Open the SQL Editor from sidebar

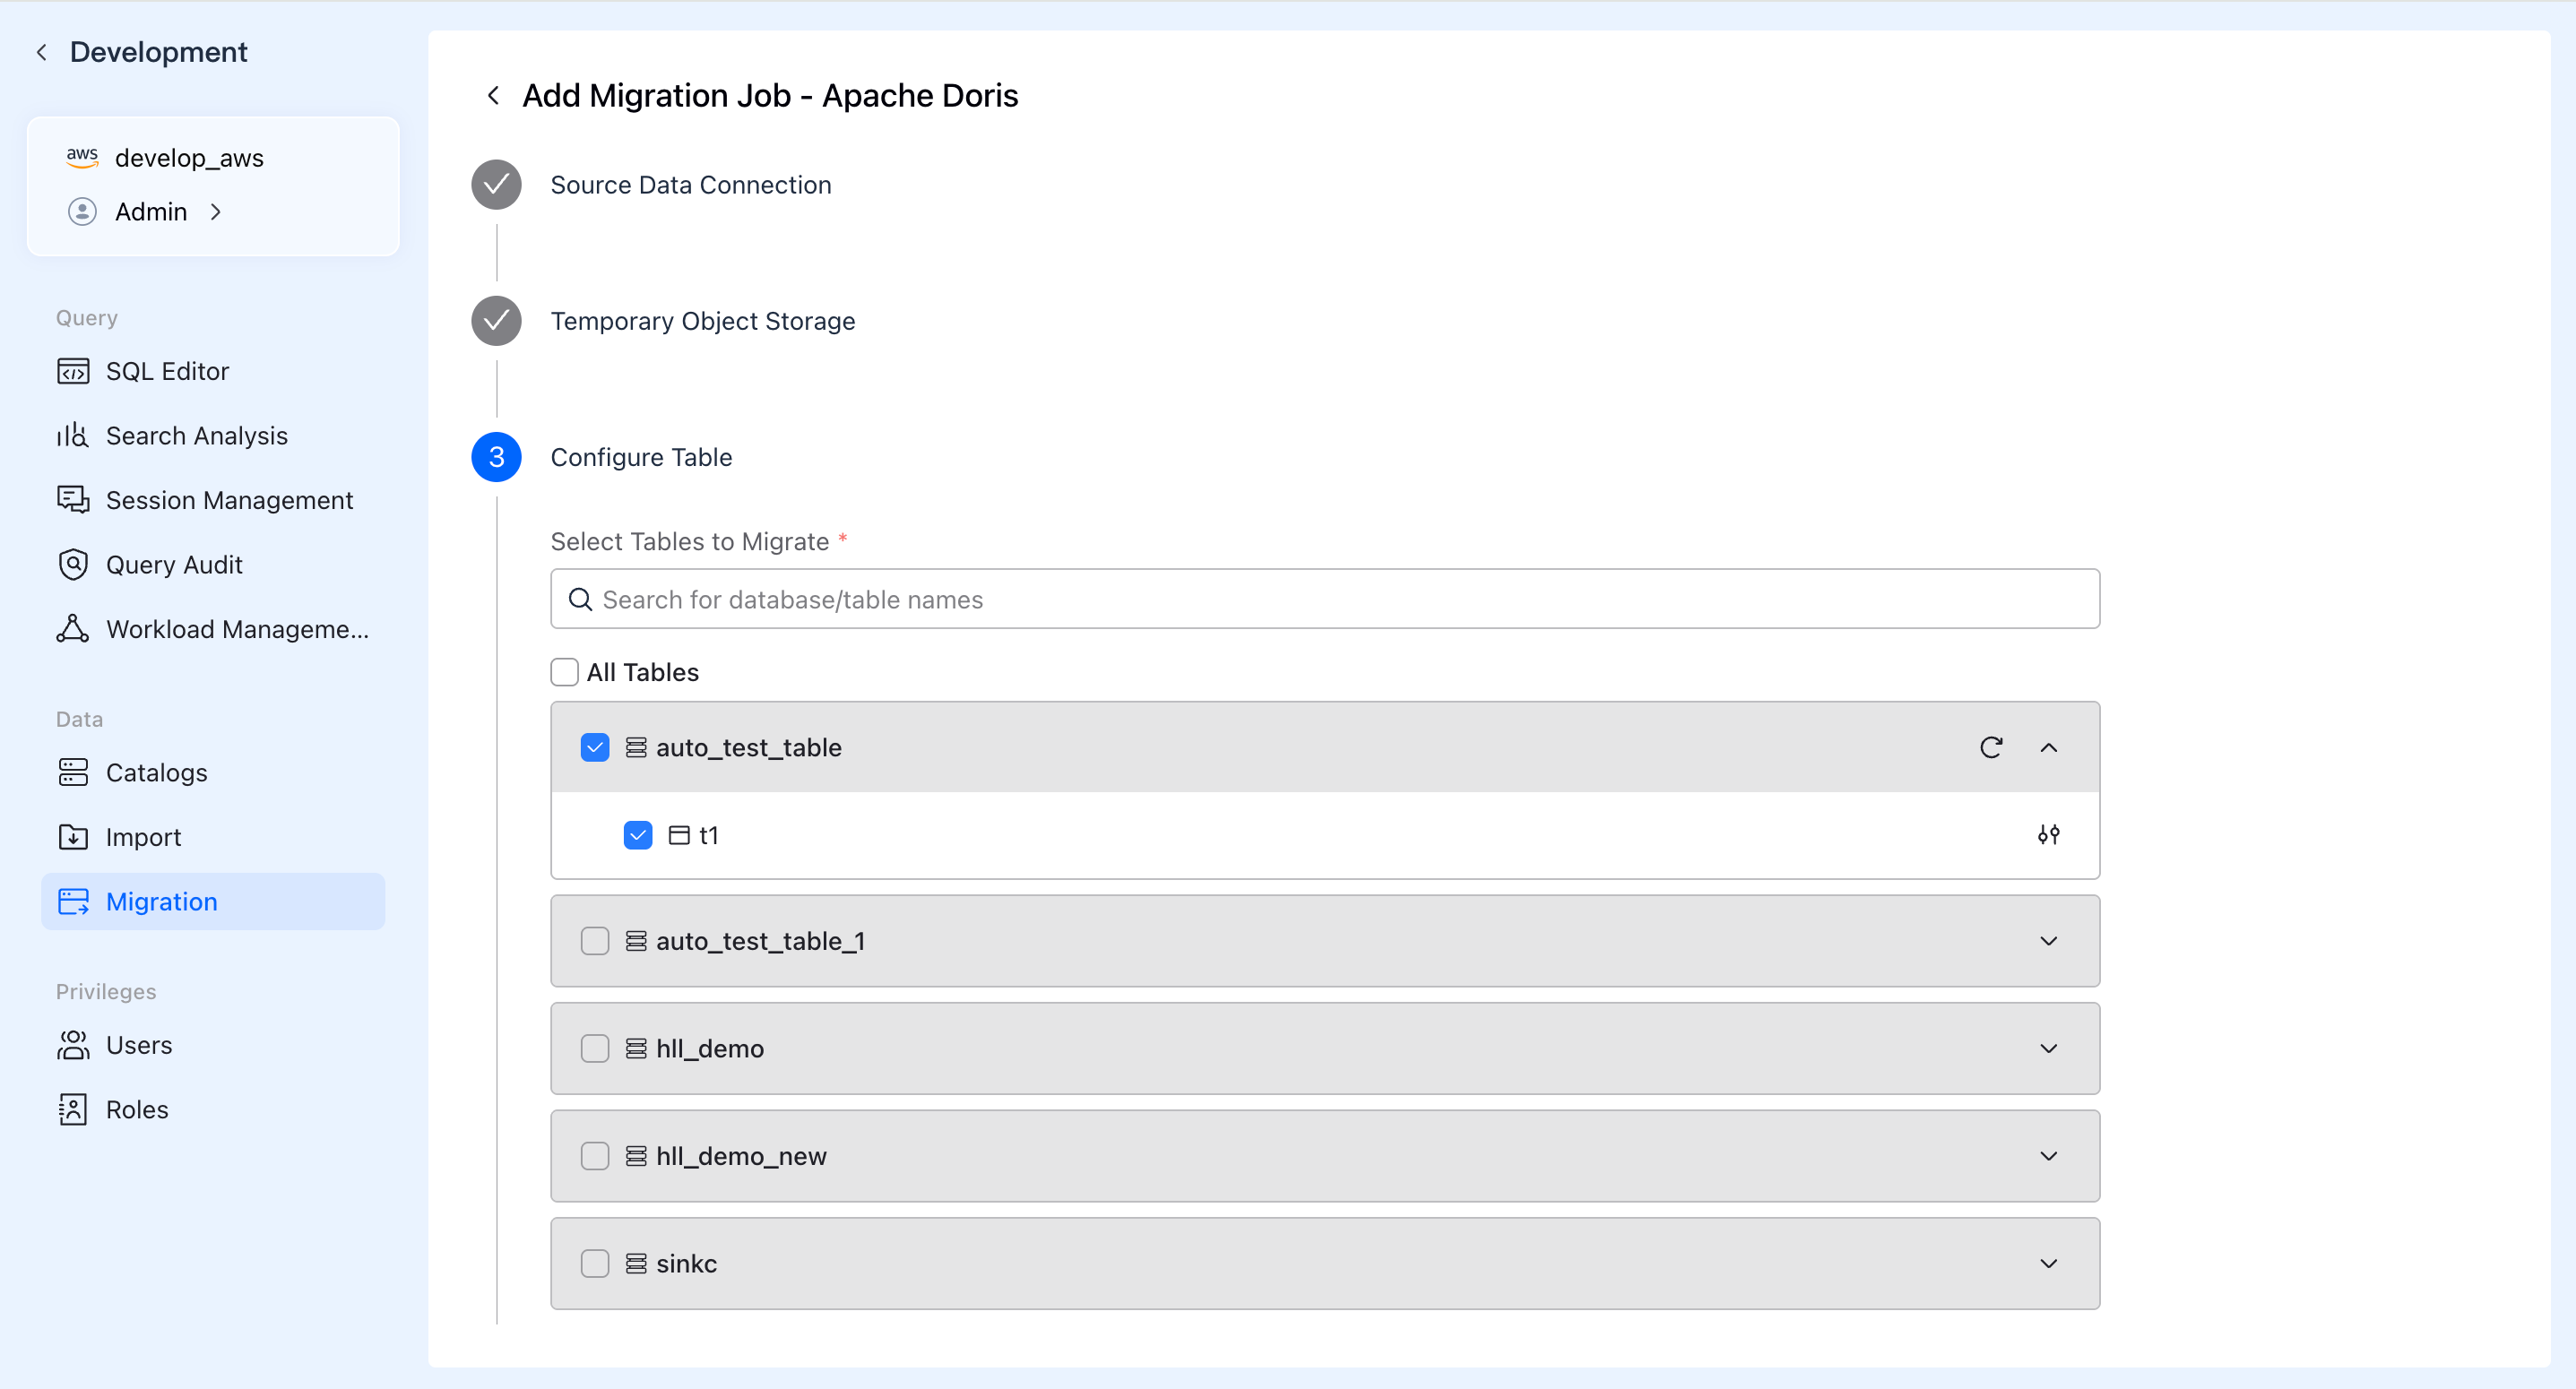tap(167, 370)
